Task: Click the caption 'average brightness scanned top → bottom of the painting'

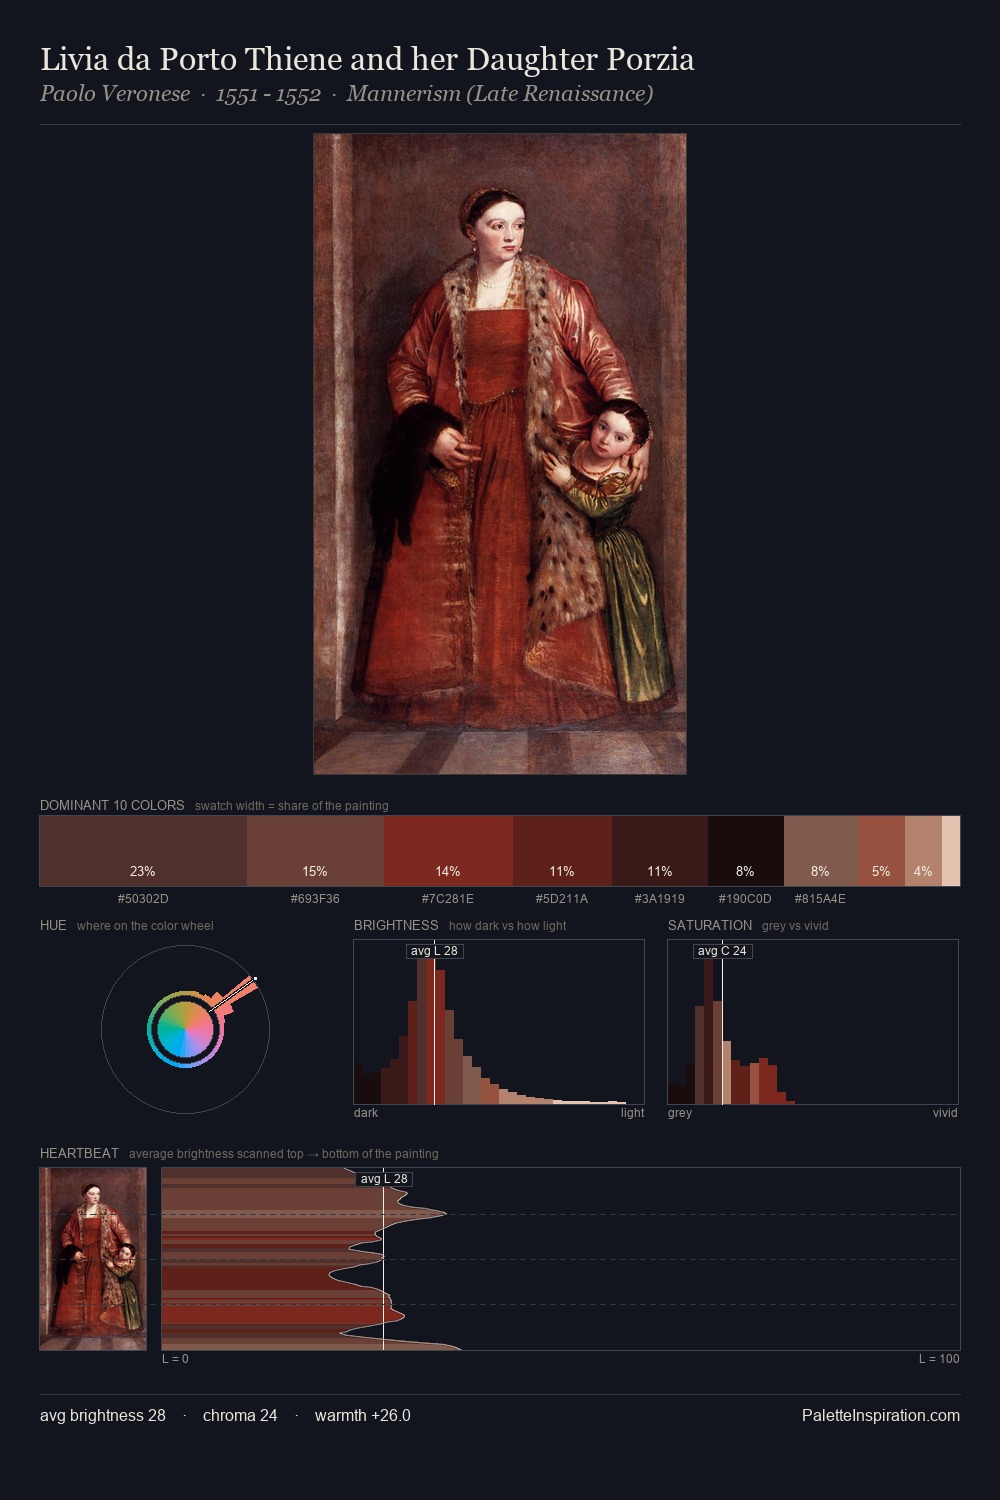Action: pyautogui.click(x=283, y=1154)
